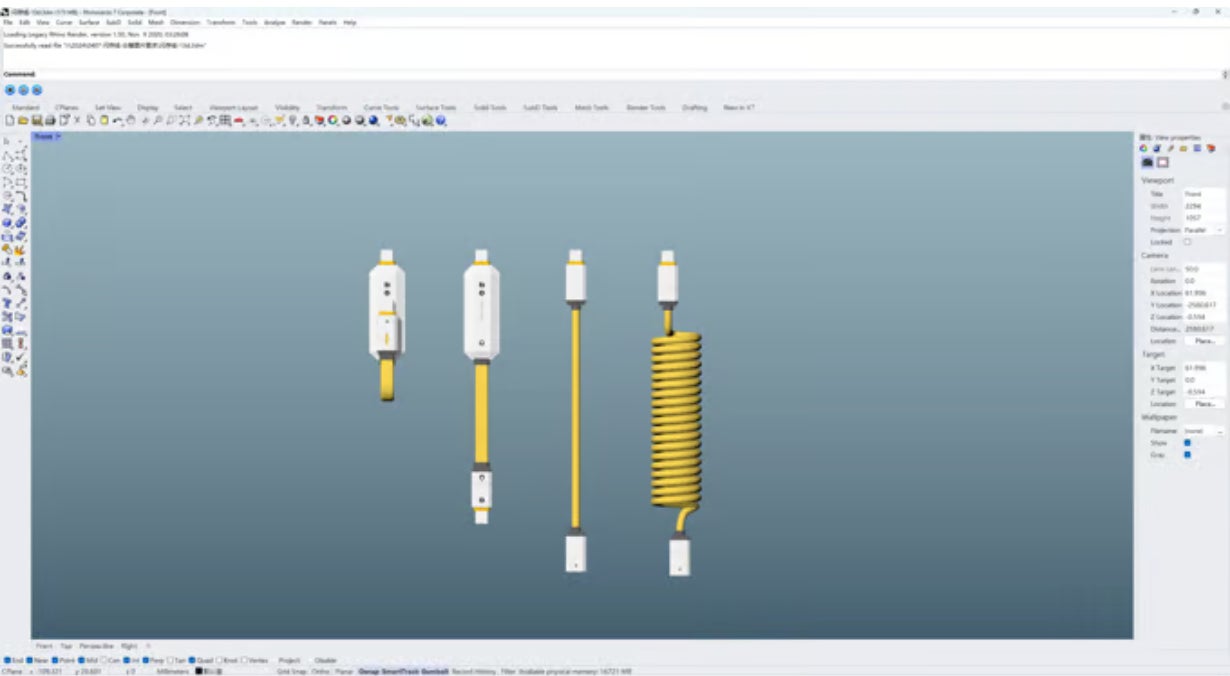Toggle the wallpaper Gray checkbox
This screenshot has height=676, width=1230.
pyautogui.click(x=1188, y=454)
